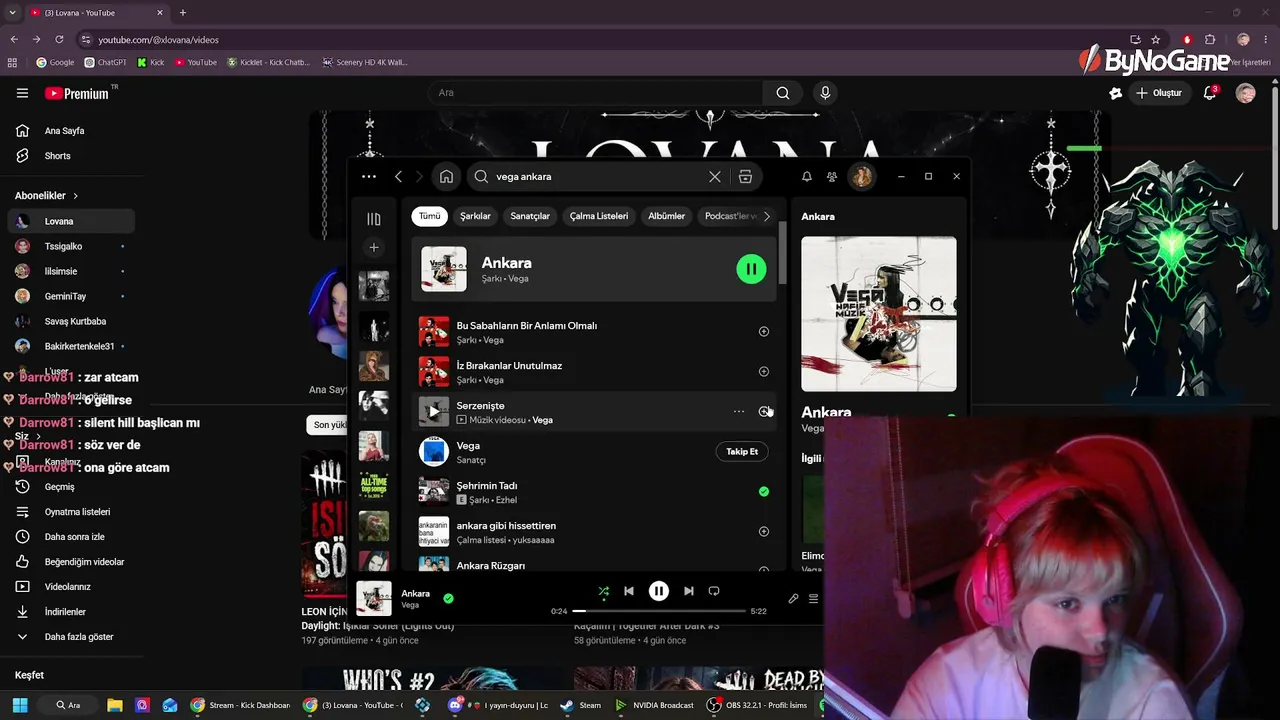Image resolution: width=1280 pixels, height=720 pixels.
Task: Open the Spotify queue icon
Action: tap(813, 598)
